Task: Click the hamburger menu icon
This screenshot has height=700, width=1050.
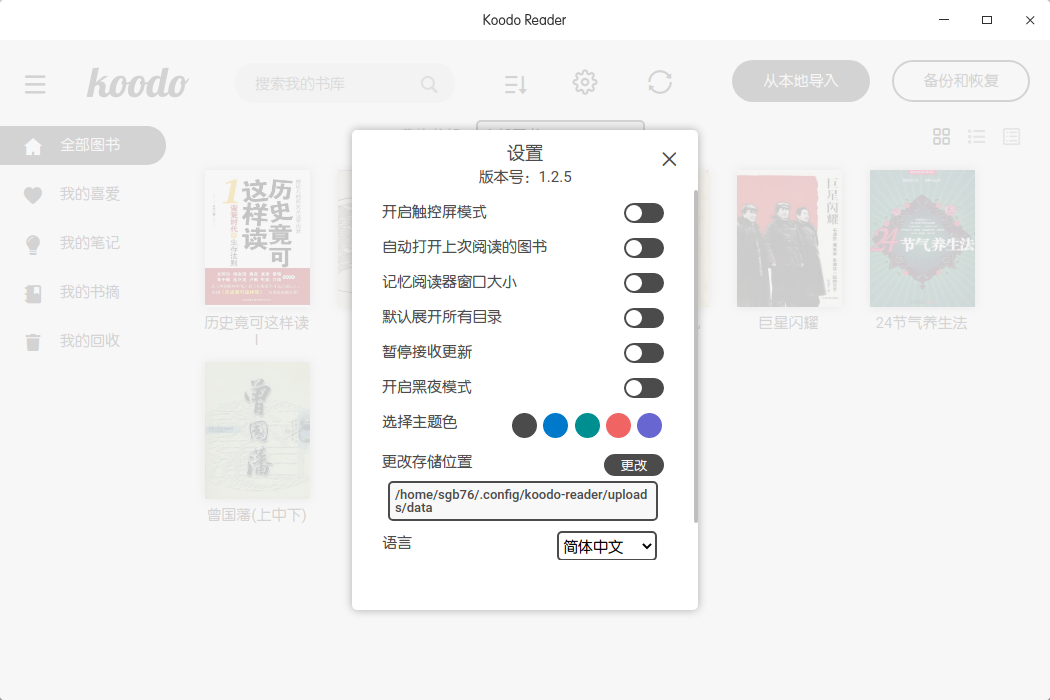Action: [x=35, y=84]
